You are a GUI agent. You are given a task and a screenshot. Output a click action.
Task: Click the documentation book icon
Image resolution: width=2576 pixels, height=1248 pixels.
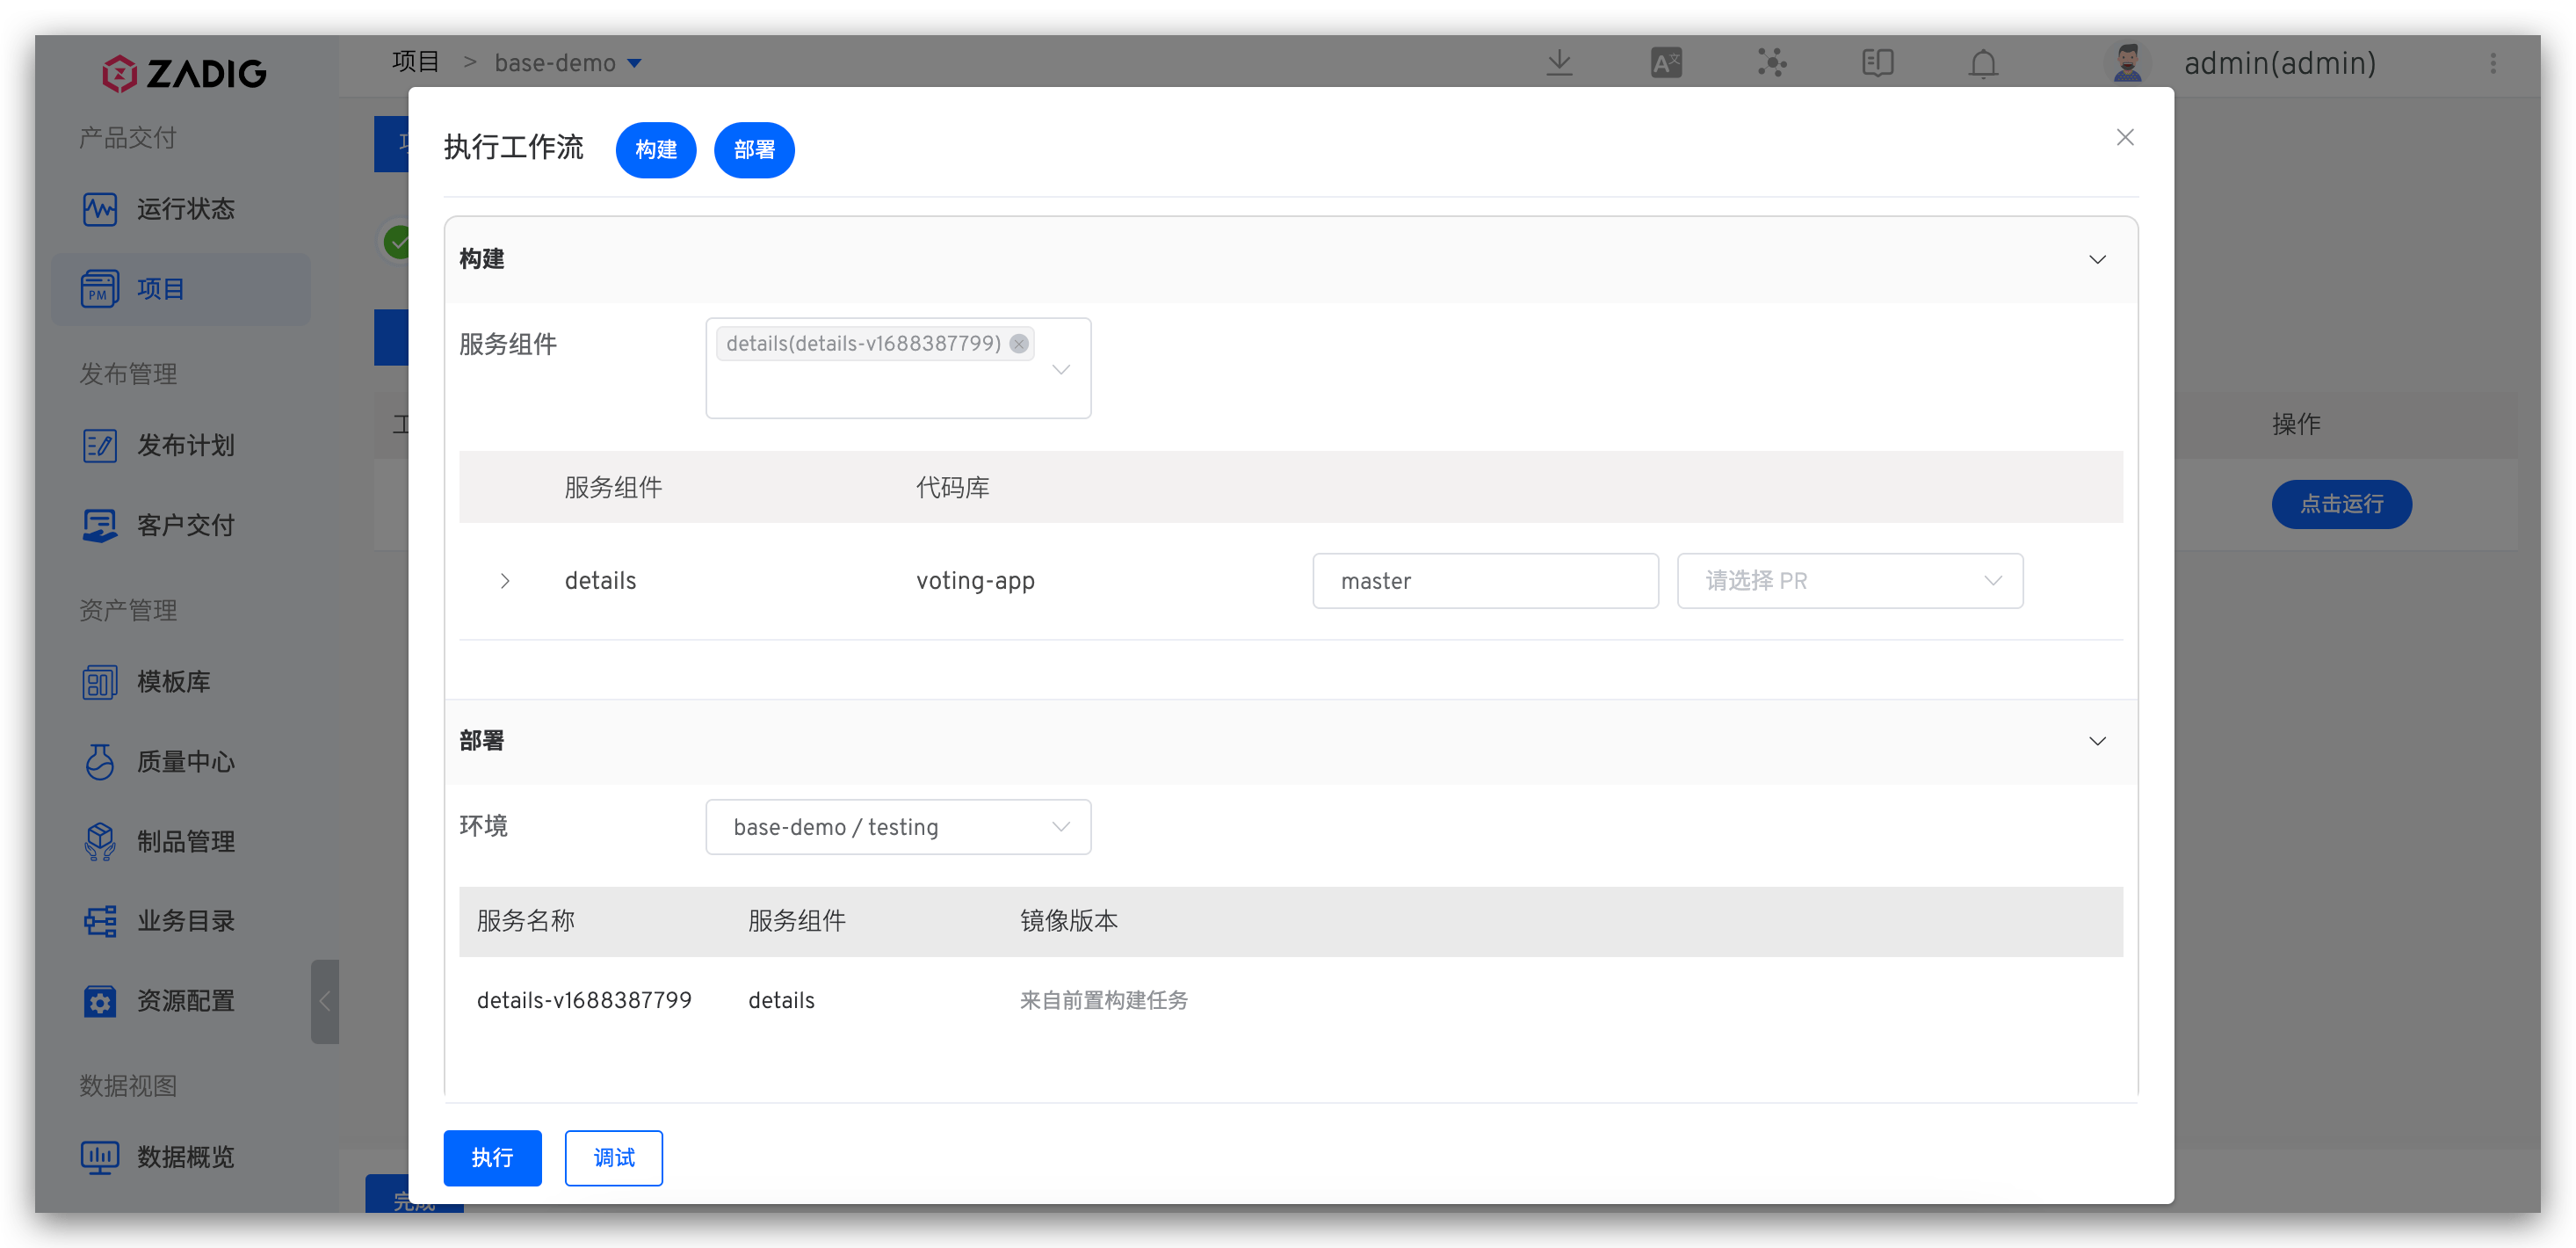pos(1877,63)
